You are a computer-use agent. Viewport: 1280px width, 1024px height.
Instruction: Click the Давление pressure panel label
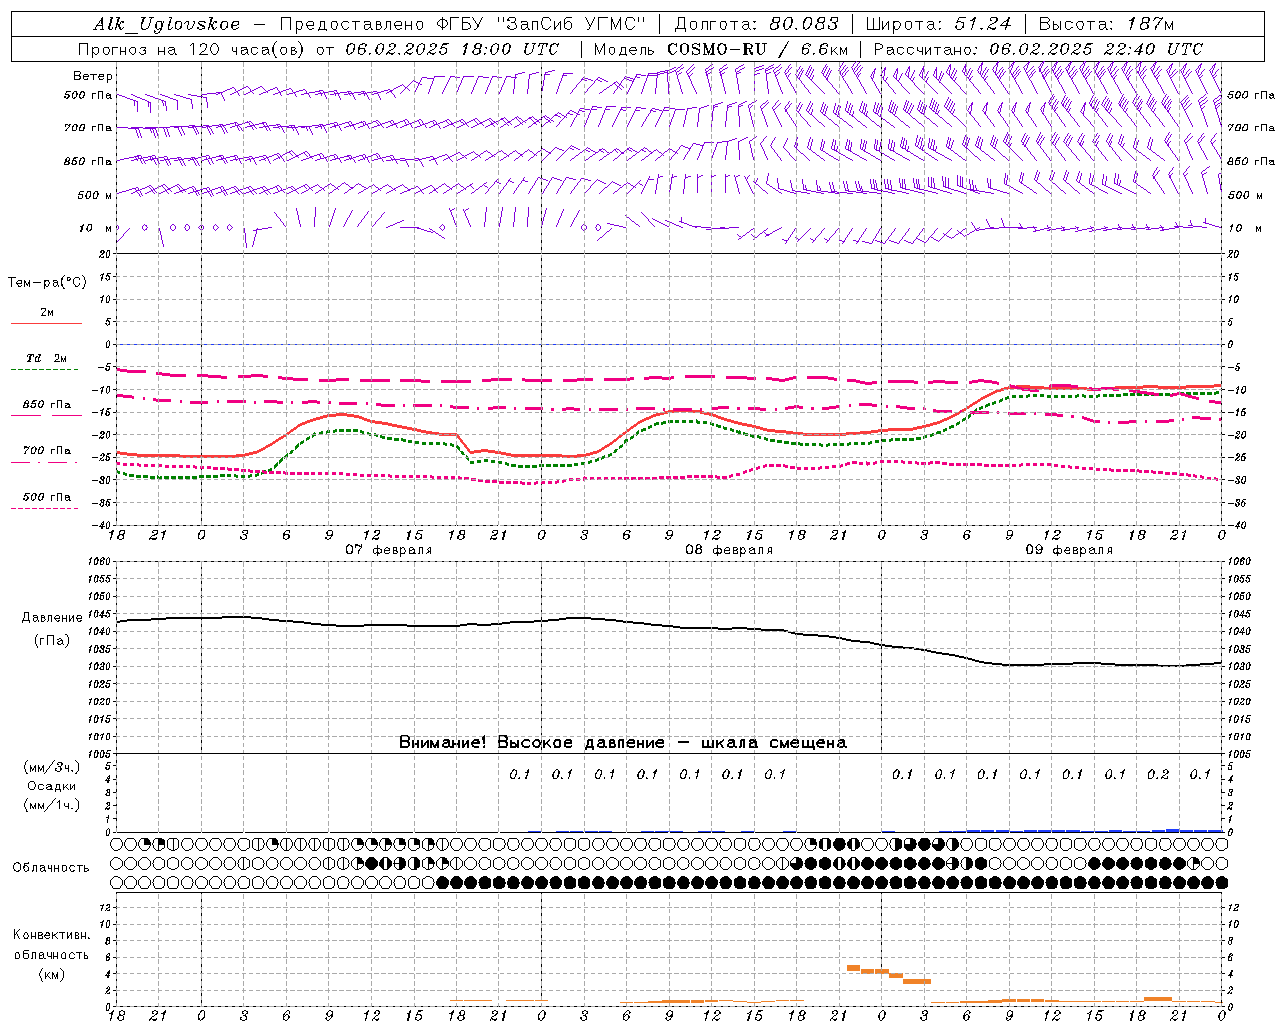52,618
